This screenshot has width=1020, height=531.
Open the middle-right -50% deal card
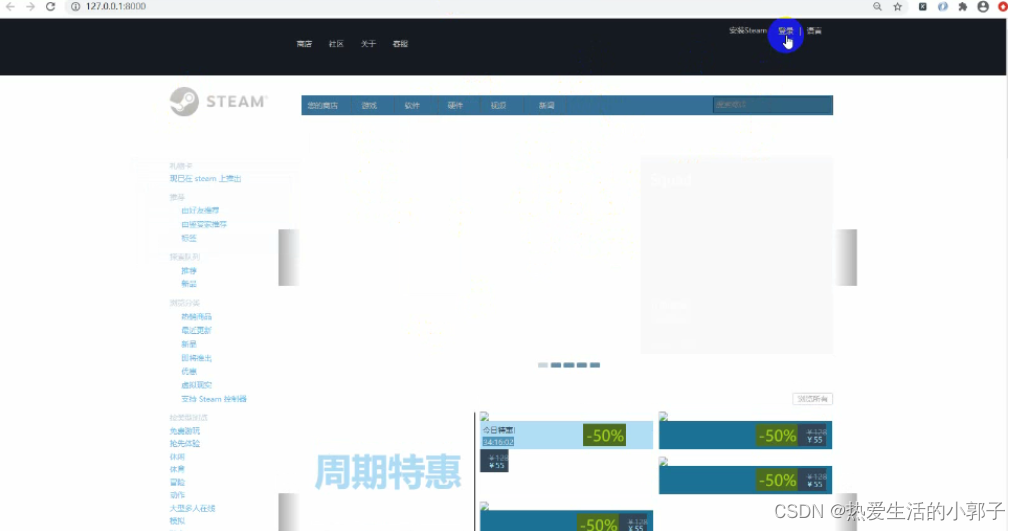coord(745,480)
